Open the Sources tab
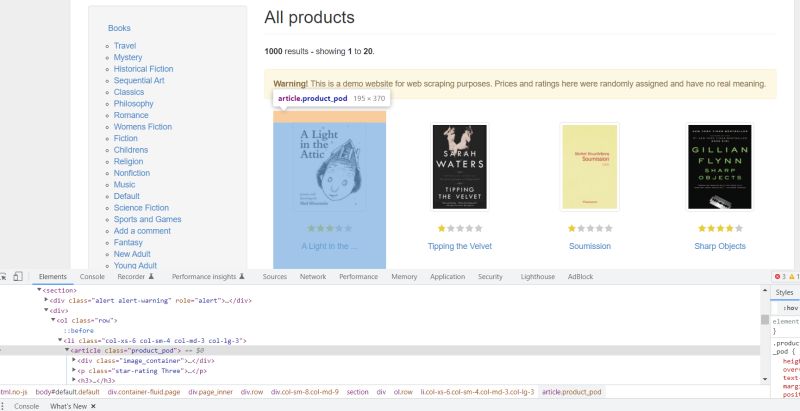Image resolution: width=800 pixels, height=411 pixels. 274,276
